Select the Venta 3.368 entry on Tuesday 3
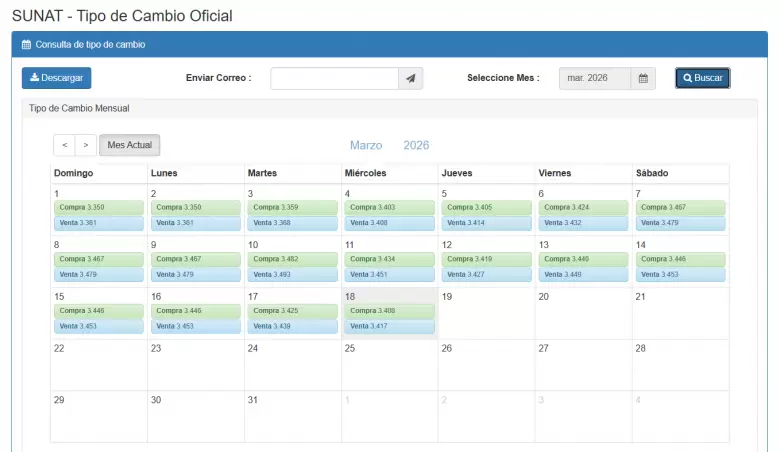The height and width of the screenshot is (452, 780). [293, 223]
